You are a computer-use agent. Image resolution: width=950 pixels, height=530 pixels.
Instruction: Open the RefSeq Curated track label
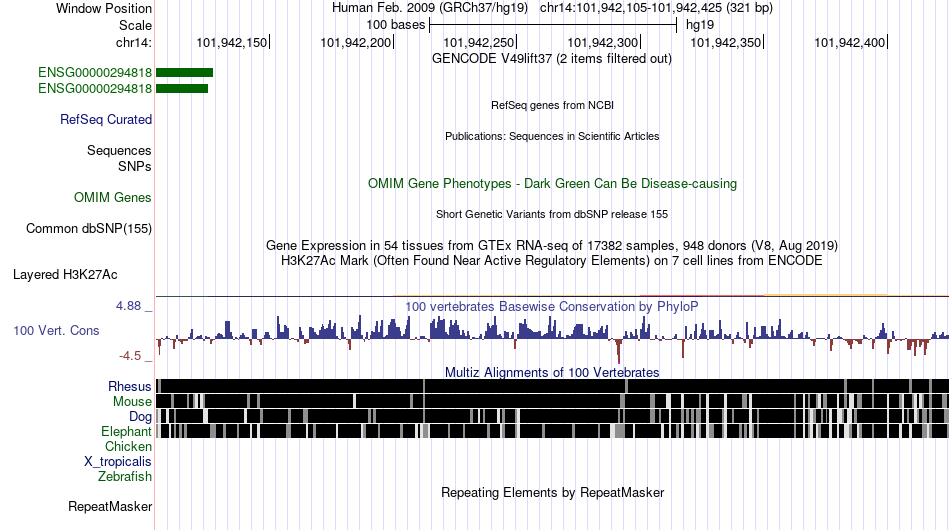pyautogui.click(x=106, y=119)
